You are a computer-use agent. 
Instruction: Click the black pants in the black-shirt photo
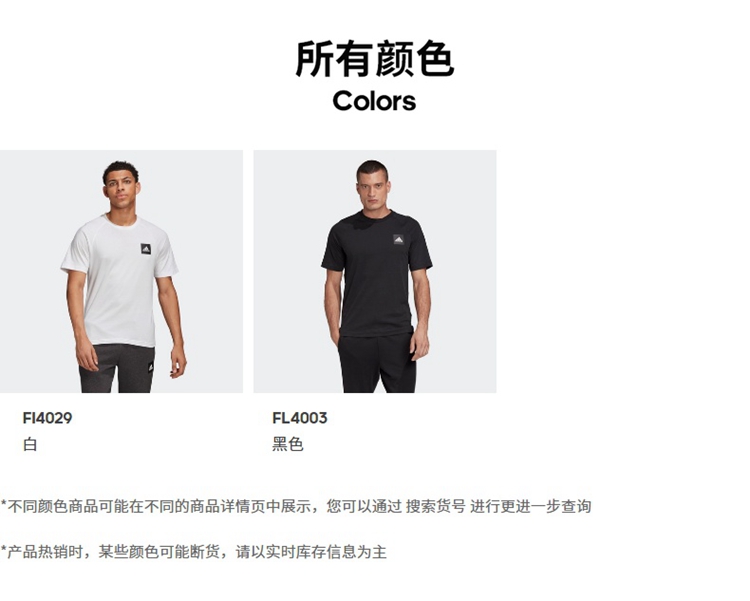(x=377, y=364)
